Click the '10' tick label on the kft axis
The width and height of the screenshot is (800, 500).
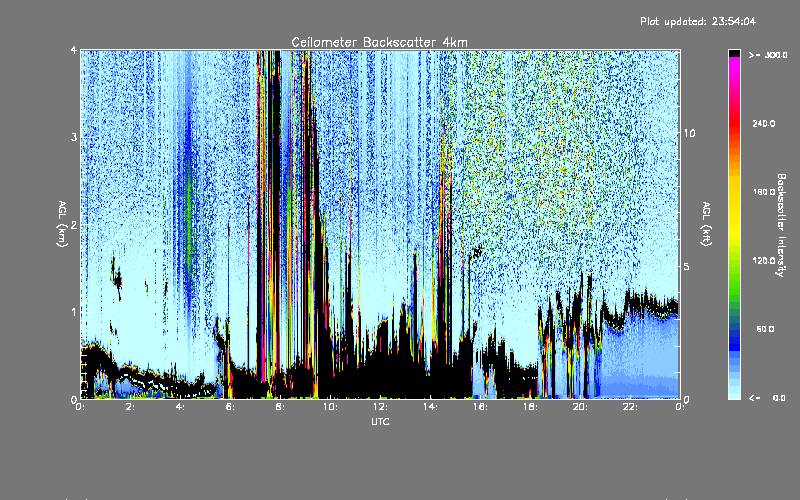[689, 134]
